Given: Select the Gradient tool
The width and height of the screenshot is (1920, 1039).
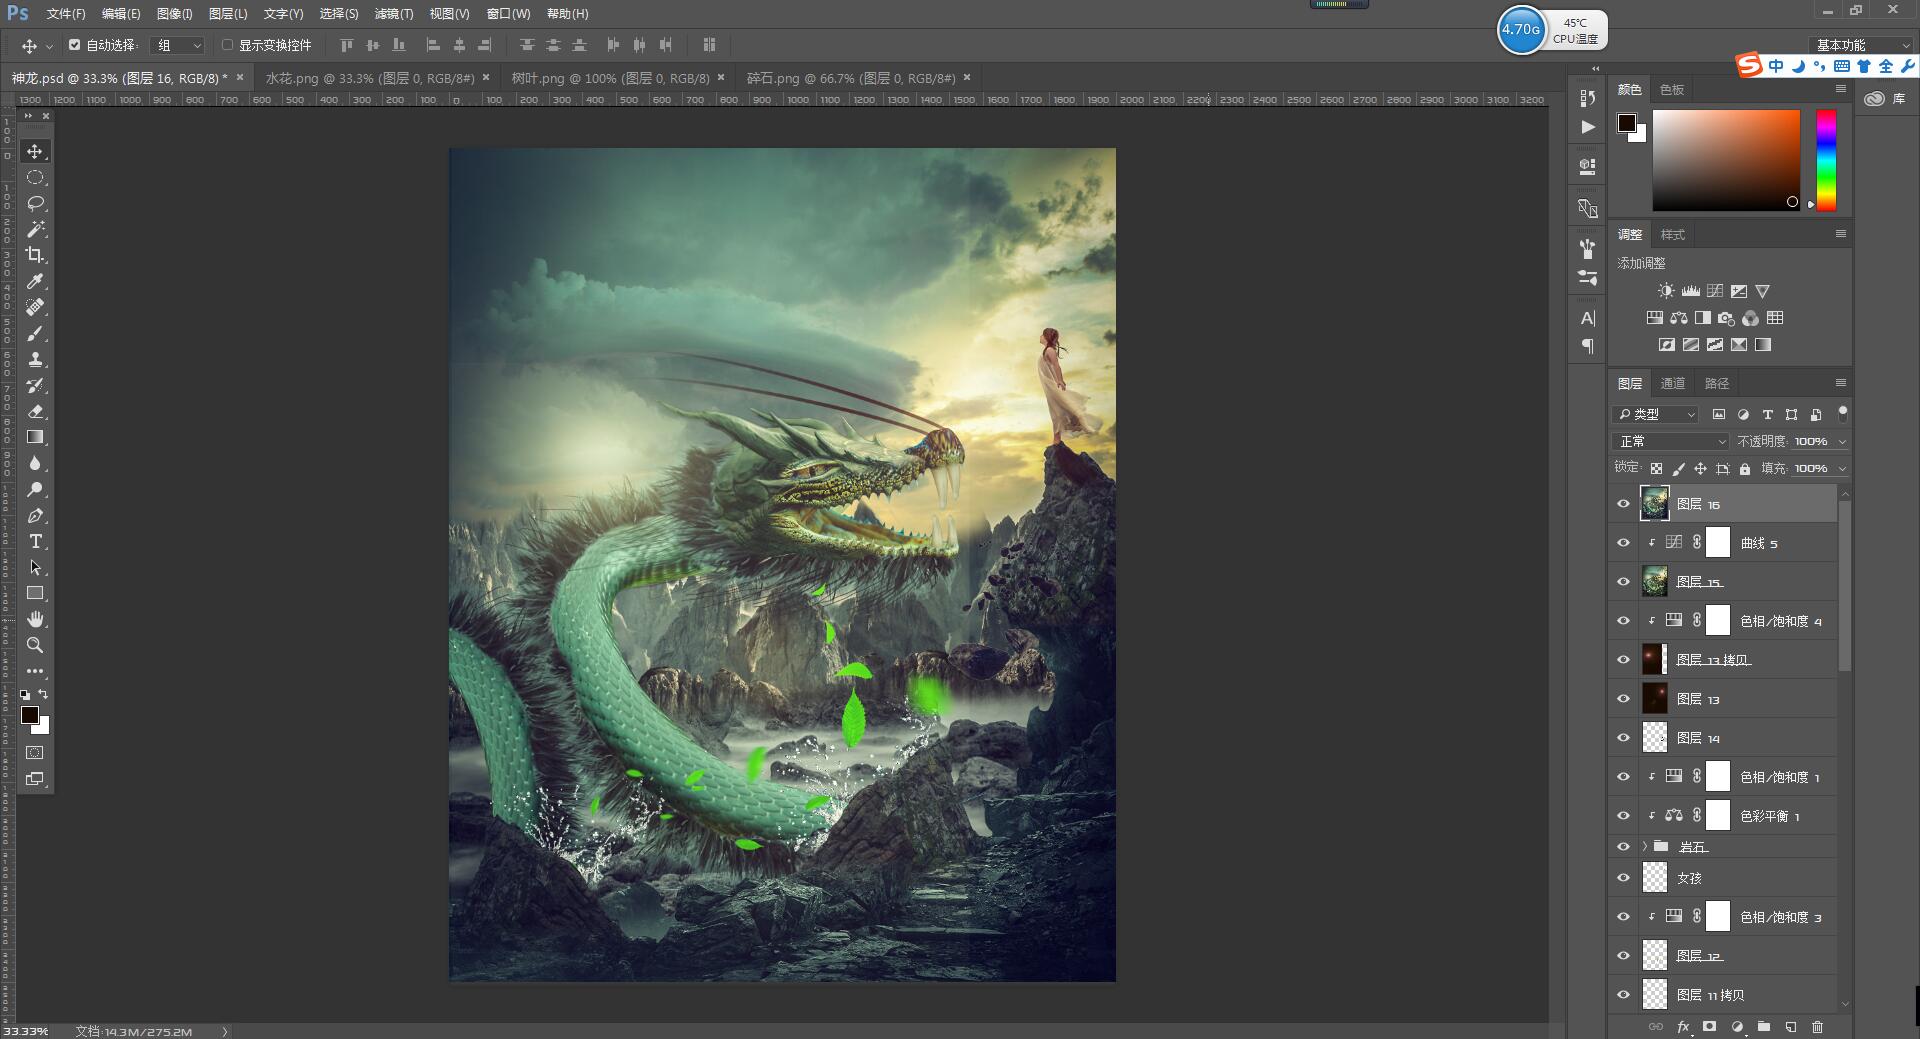Looking at the screenshot, I should tap(35, 437).
